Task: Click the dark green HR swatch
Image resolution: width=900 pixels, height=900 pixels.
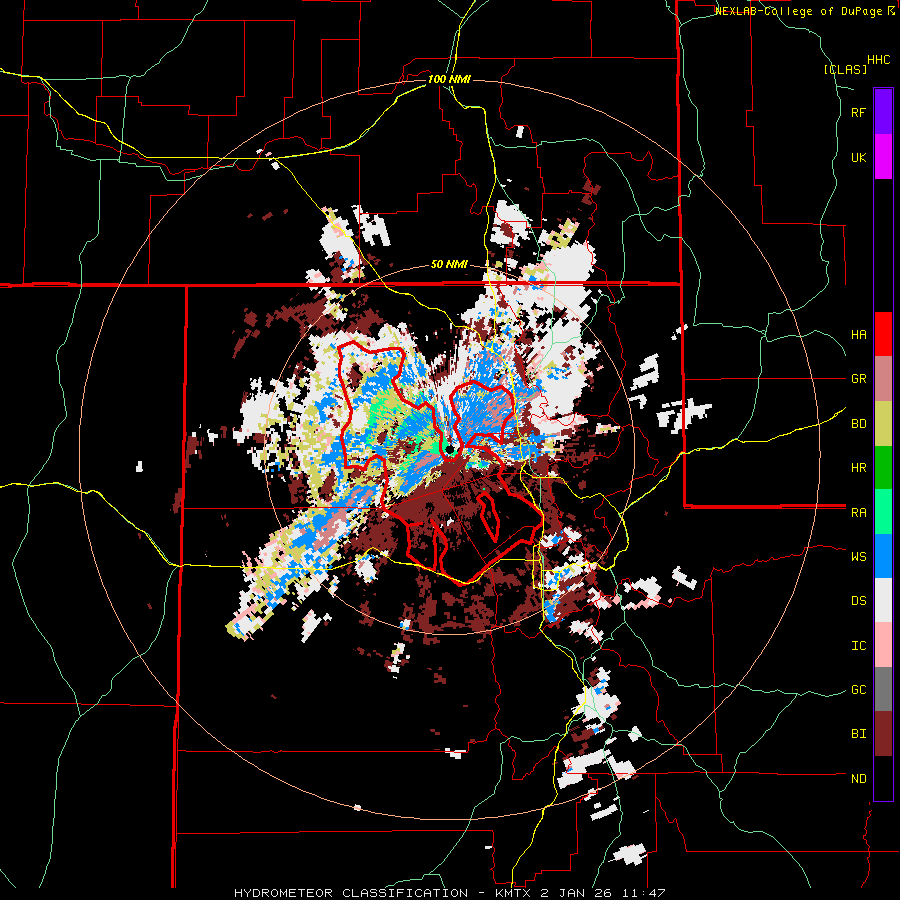Action: click(x=883, y=467)
